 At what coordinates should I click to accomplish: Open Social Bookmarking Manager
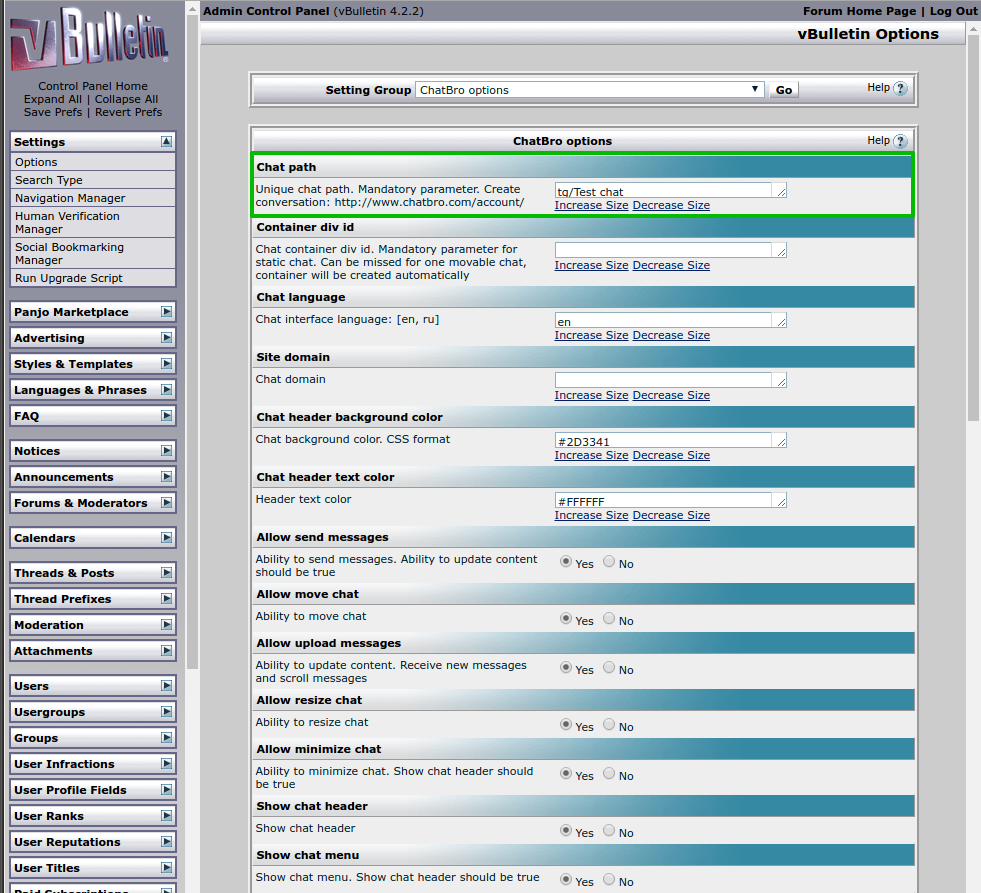click(93, 253)
